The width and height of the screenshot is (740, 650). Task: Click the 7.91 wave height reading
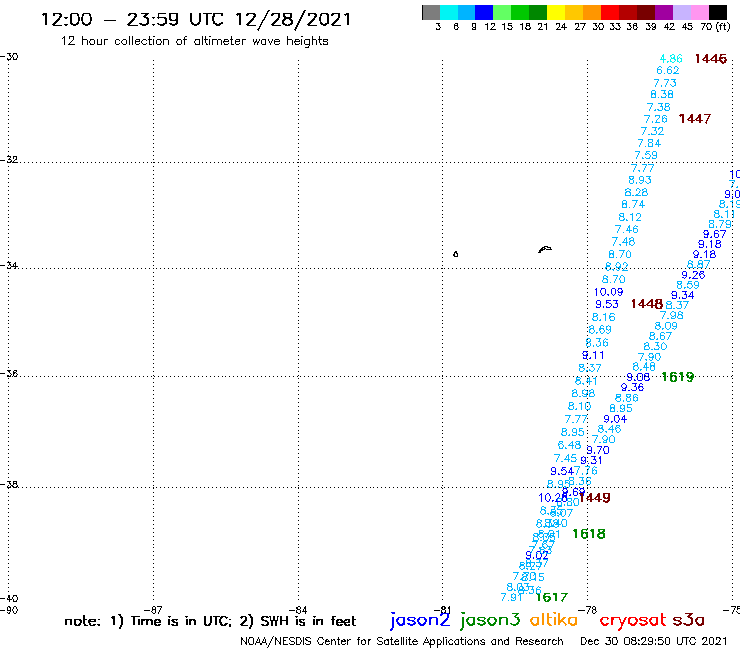click(512, 597)
